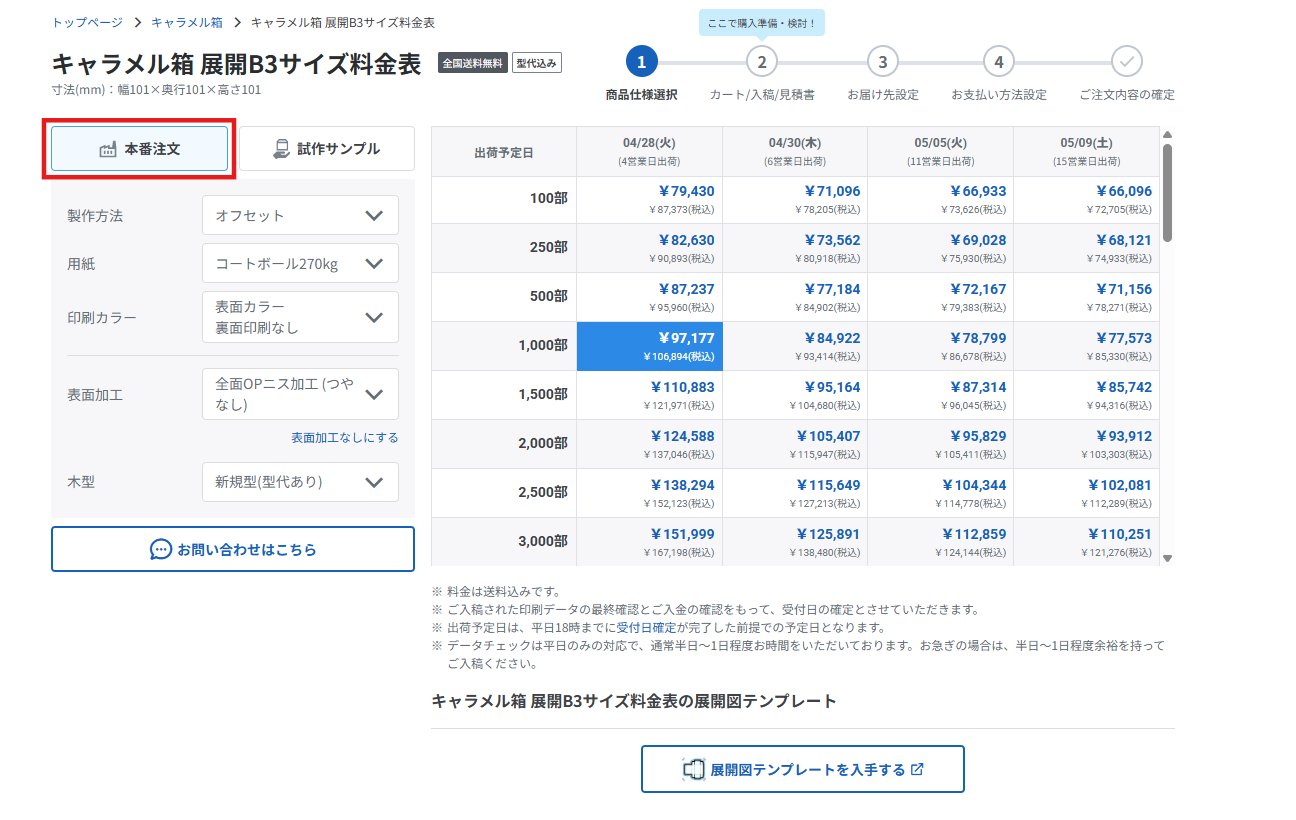Select 05/09(土) column header
The width and height of the screenshot is (1296, 820).
coord(1087,151)
